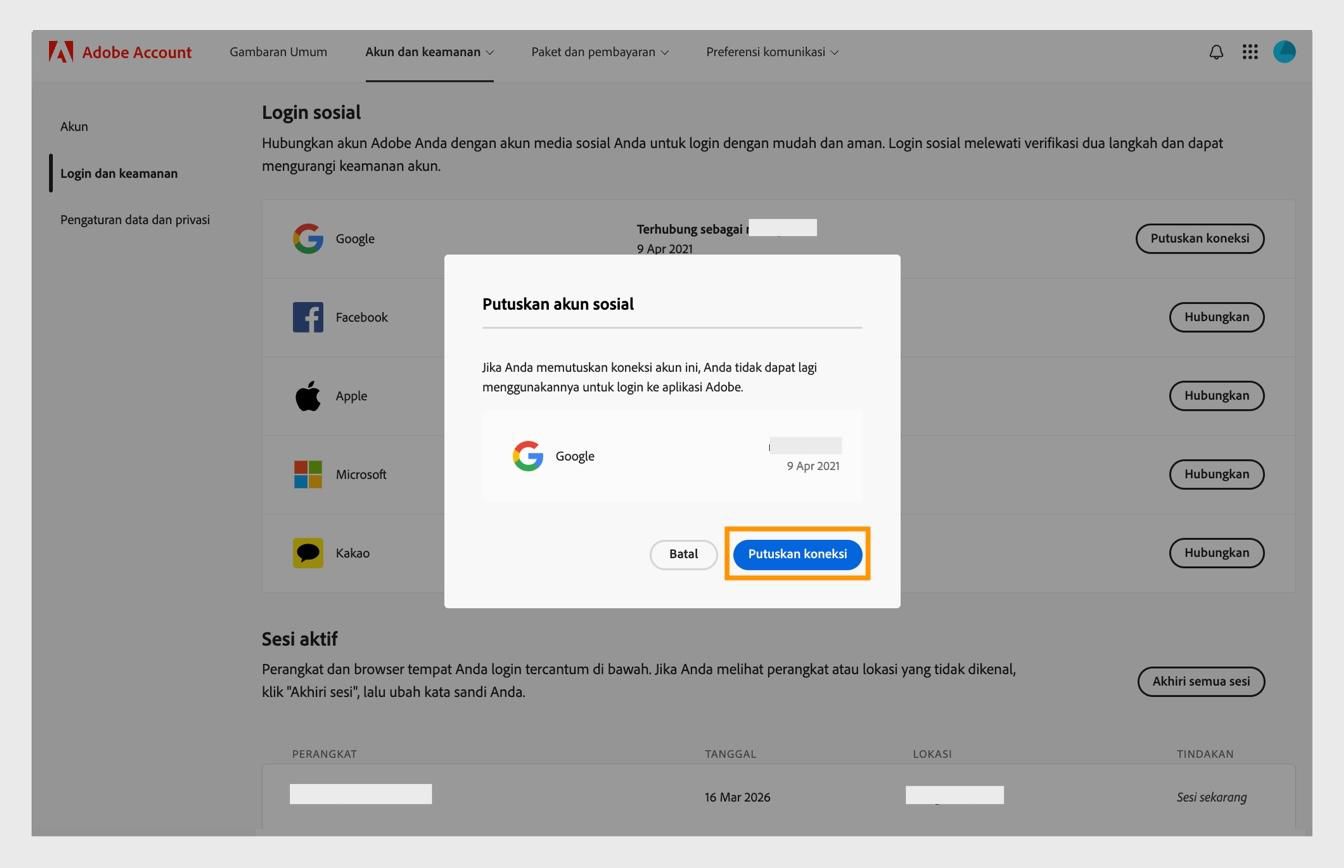Click the Adobe Account logo

point(120,51)
